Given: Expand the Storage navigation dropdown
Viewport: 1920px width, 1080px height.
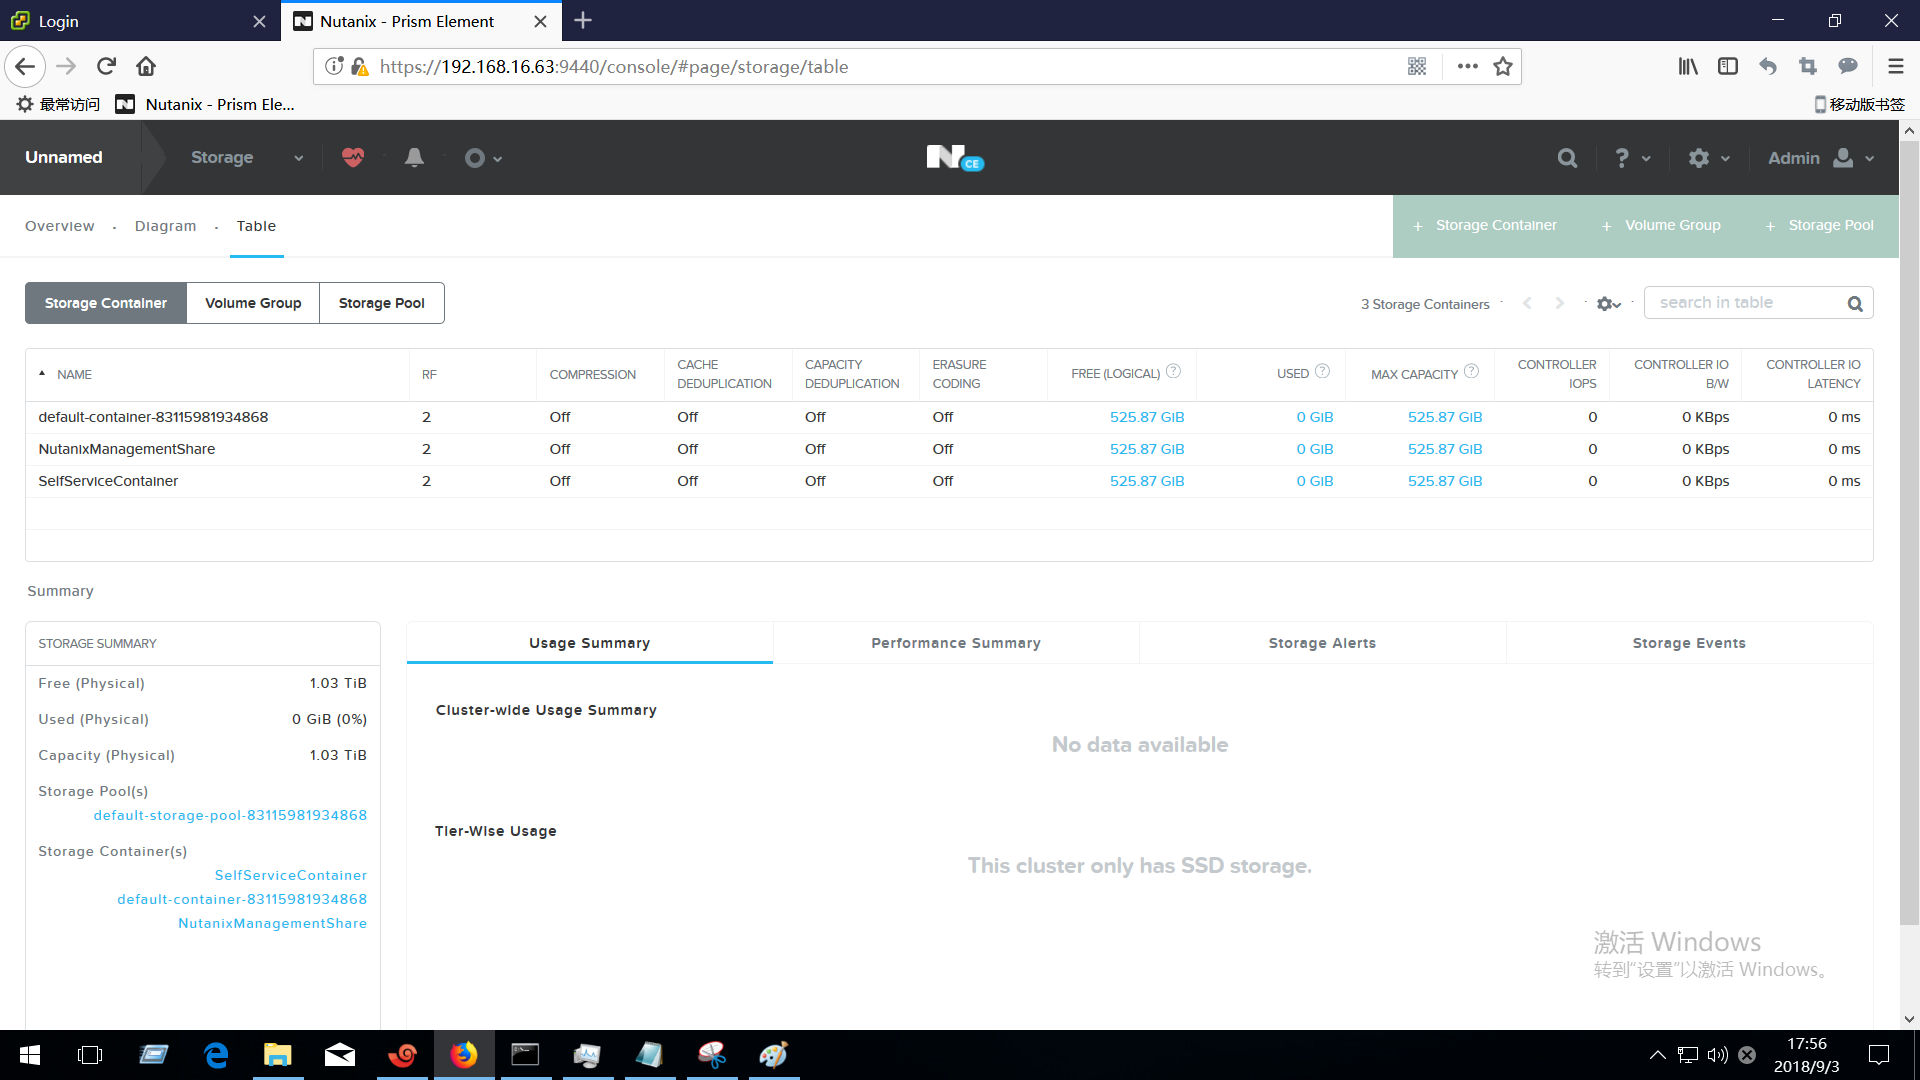Looking at the screenshot, I should [x=247, y=158].
